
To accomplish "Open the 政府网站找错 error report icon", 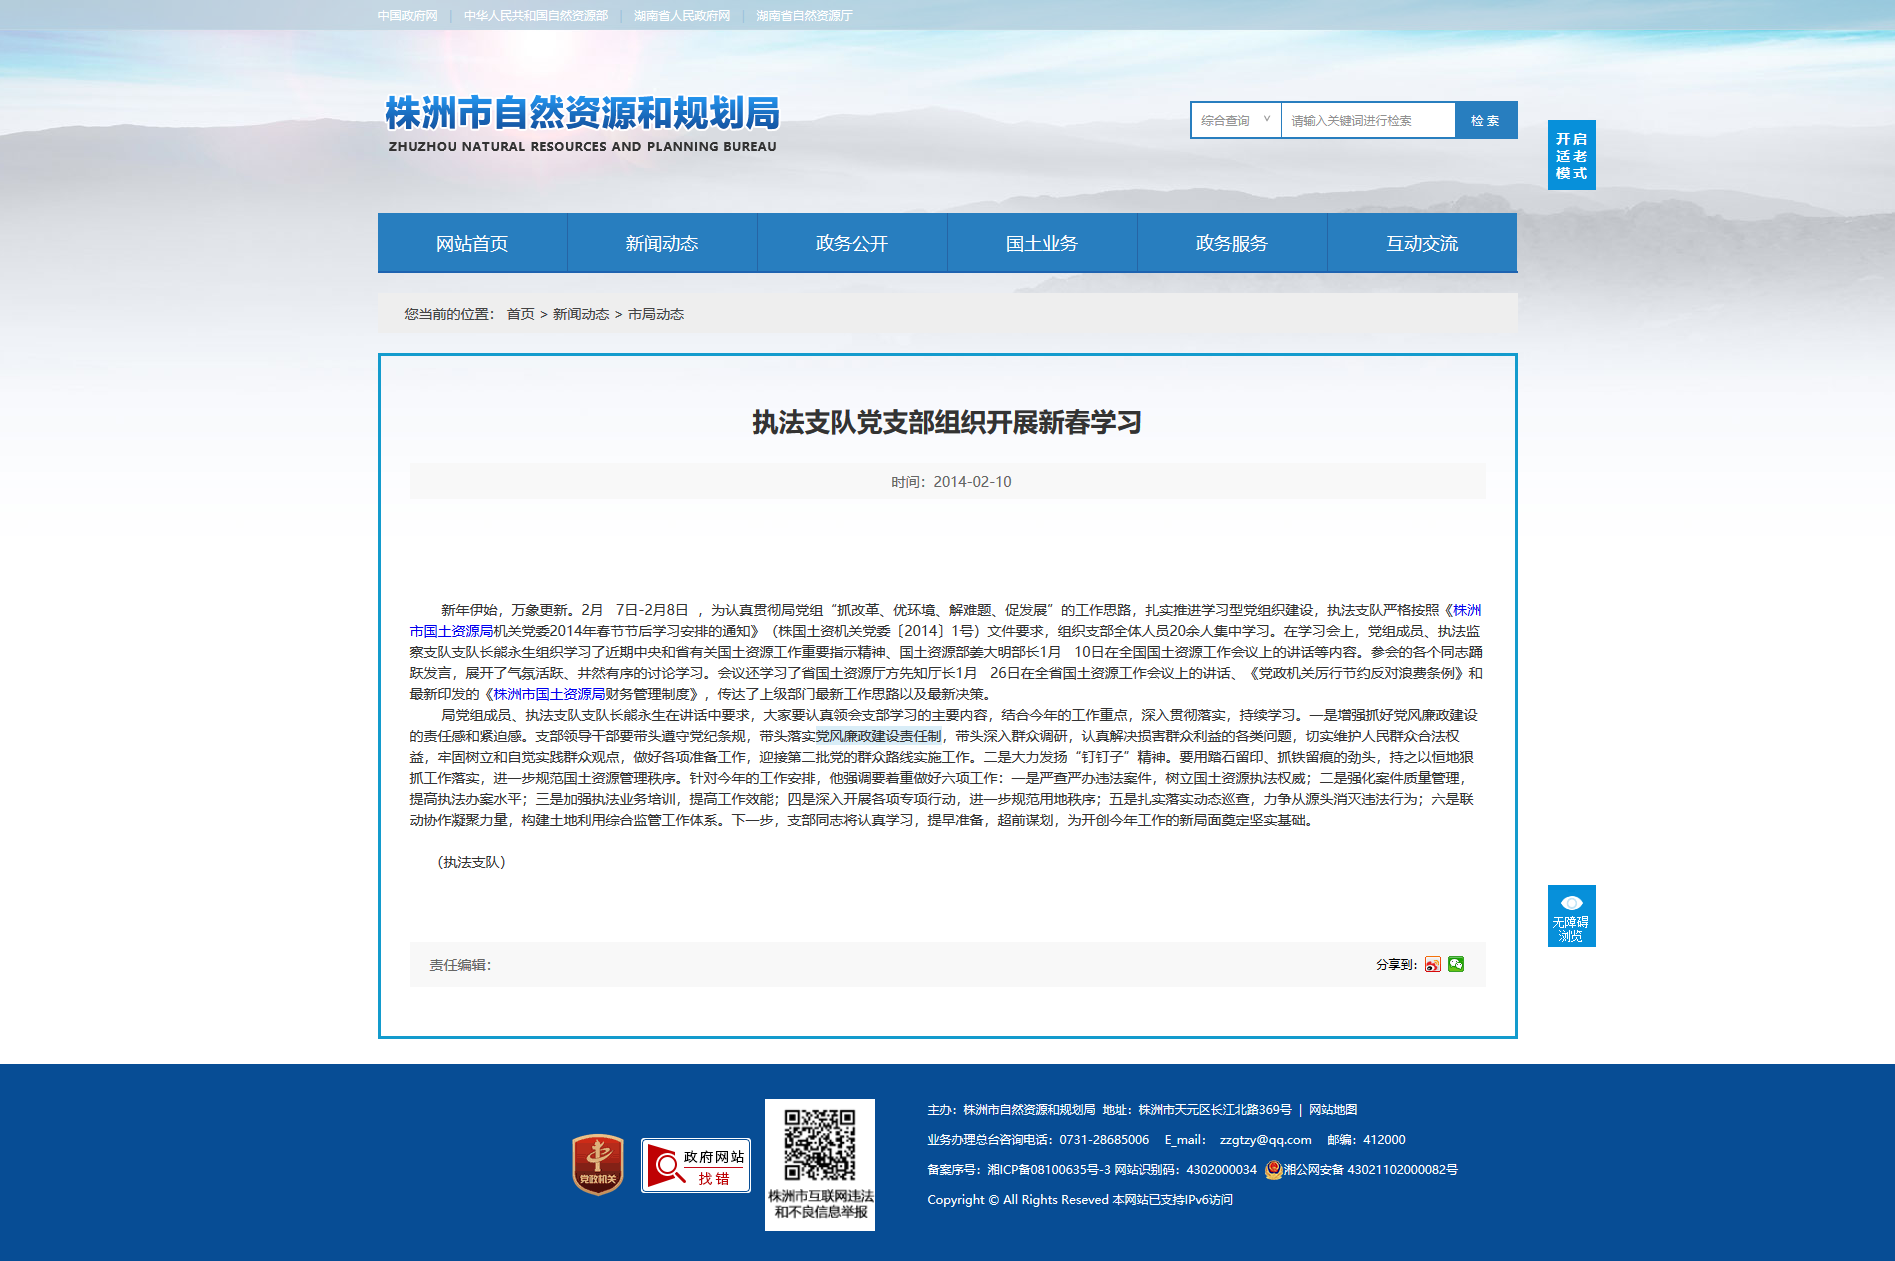I will pos(696,1166).
